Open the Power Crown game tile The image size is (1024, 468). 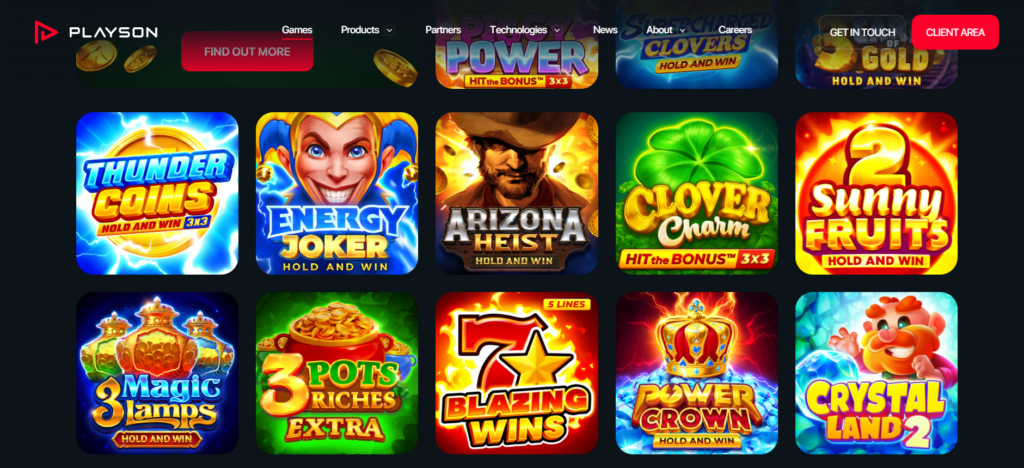[697, 373]
